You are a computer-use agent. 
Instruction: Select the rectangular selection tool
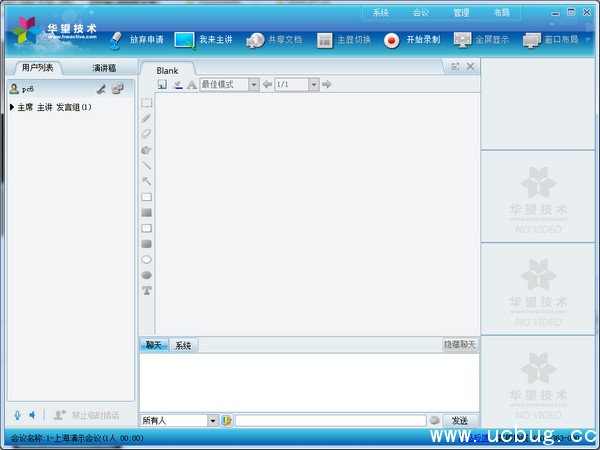coord(147,103)
